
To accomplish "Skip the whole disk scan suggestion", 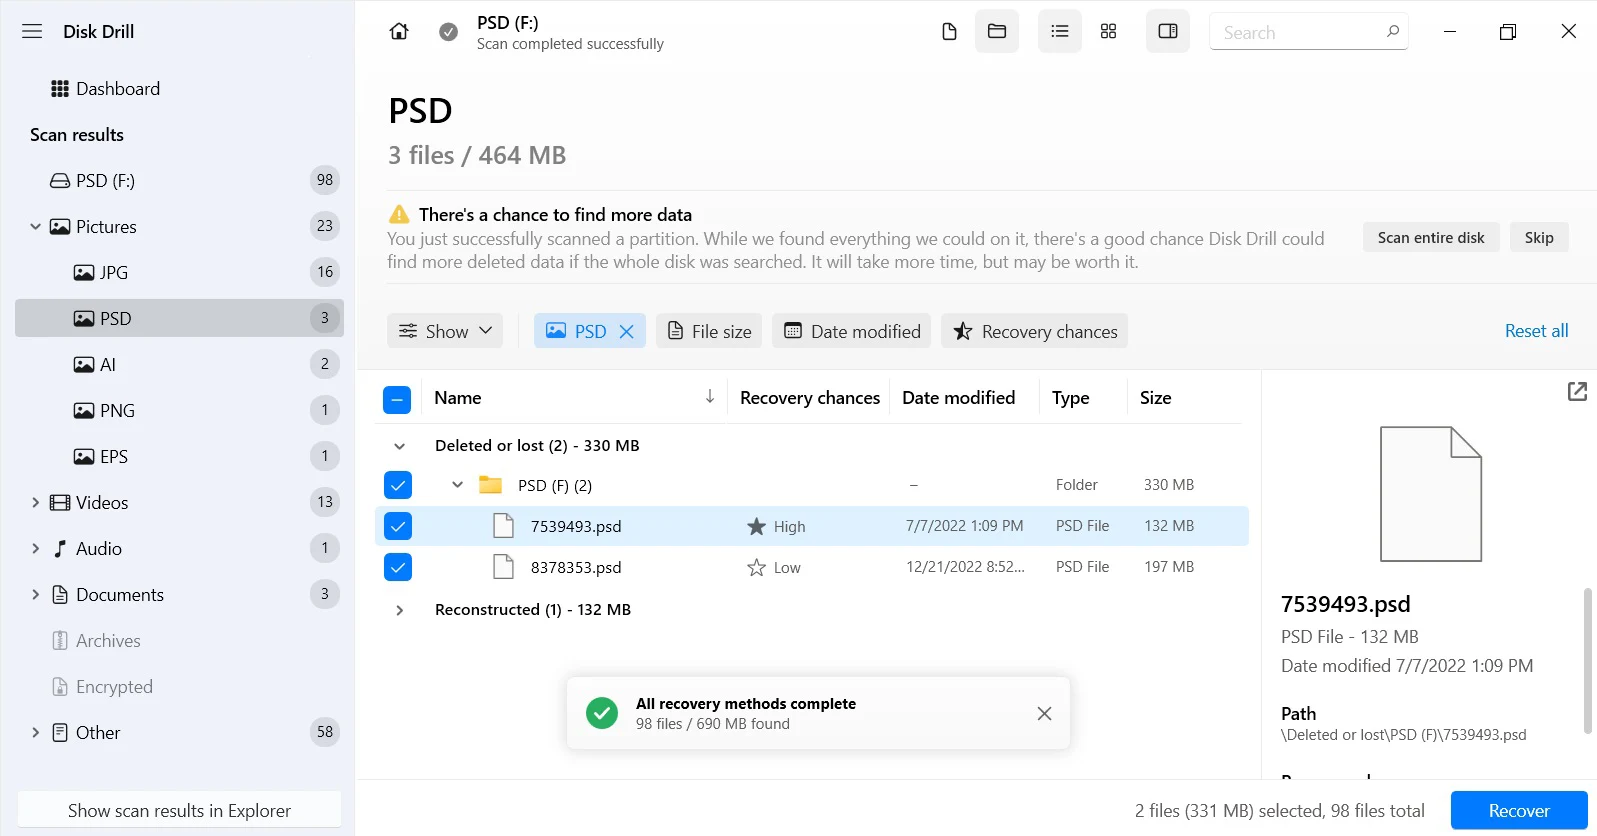I will [1539, 237].
